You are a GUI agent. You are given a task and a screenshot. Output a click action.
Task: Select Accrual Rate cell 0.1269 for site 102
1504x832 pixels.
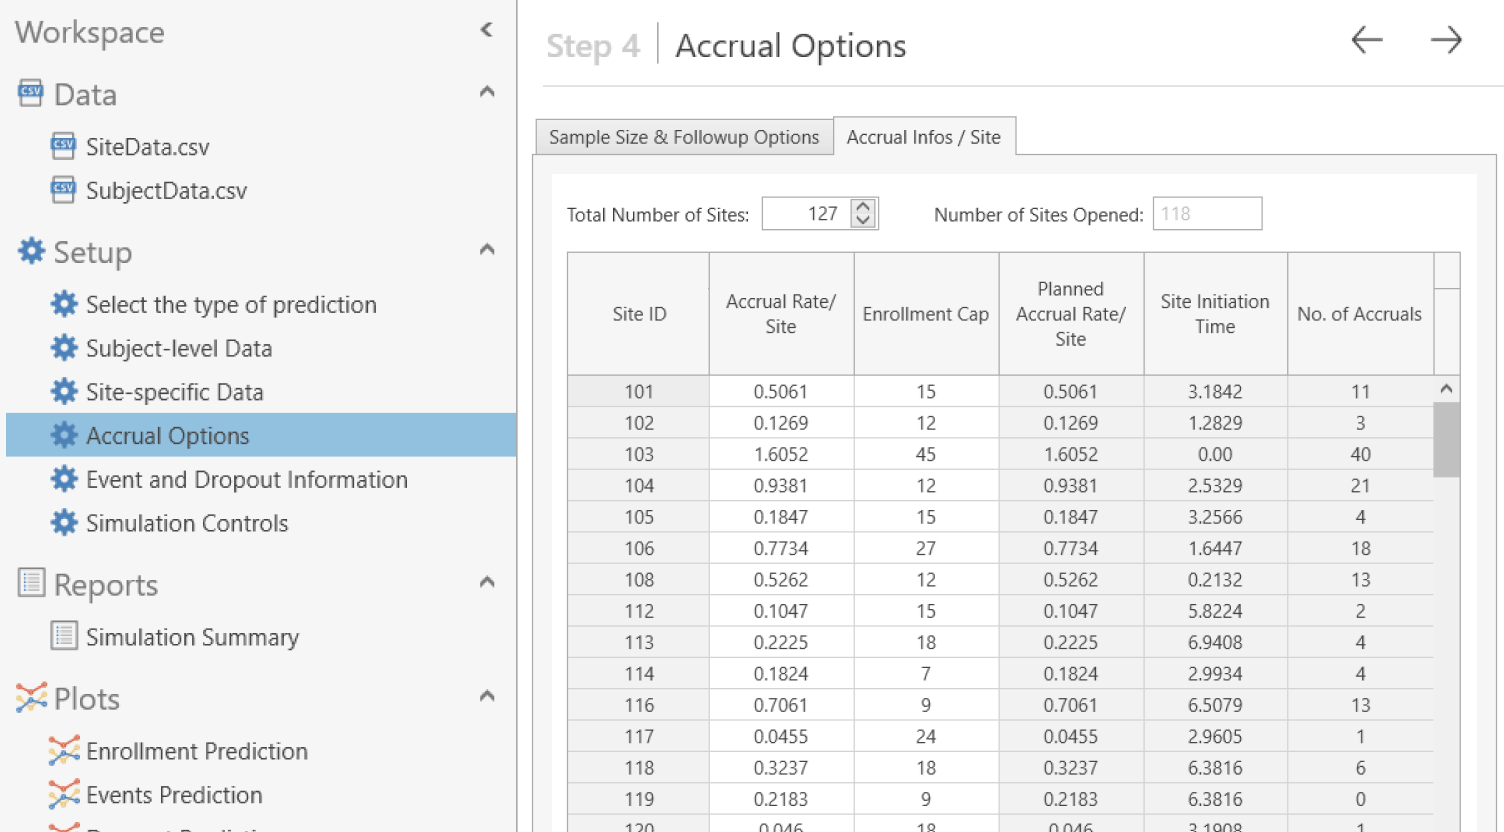[781, 423]
